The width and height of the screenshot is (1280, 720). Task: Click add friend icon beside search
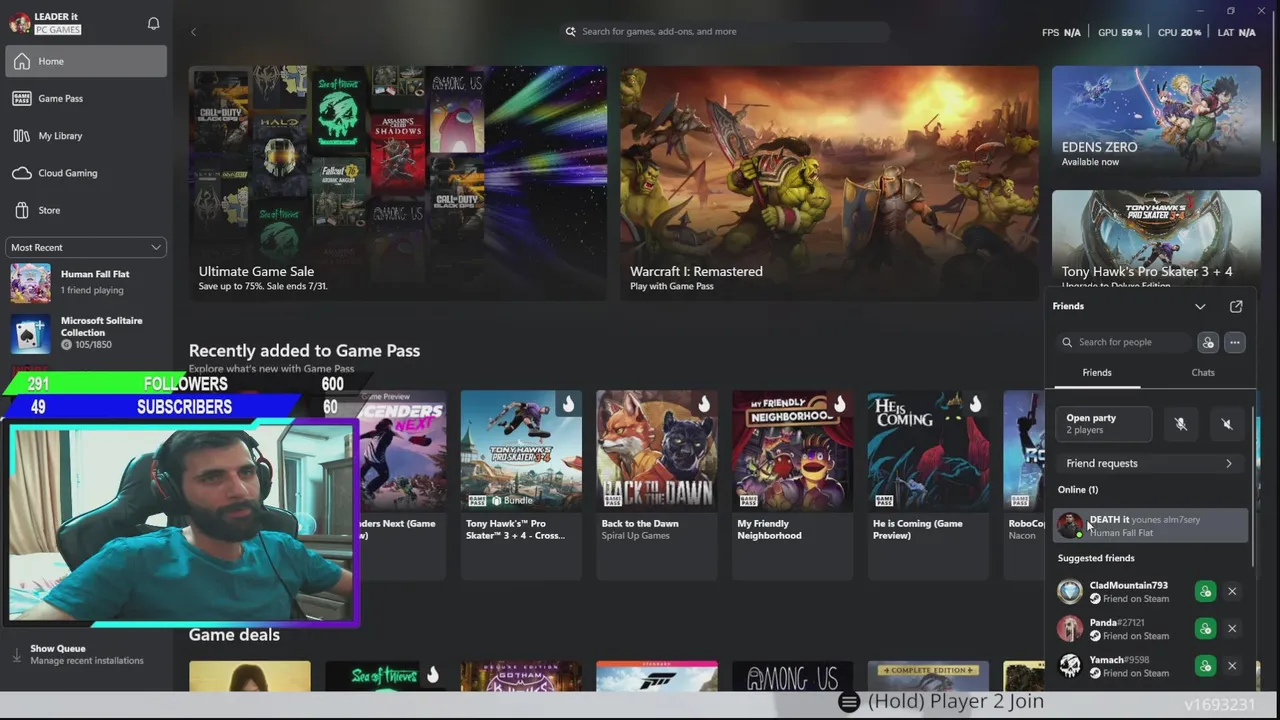1208,343
